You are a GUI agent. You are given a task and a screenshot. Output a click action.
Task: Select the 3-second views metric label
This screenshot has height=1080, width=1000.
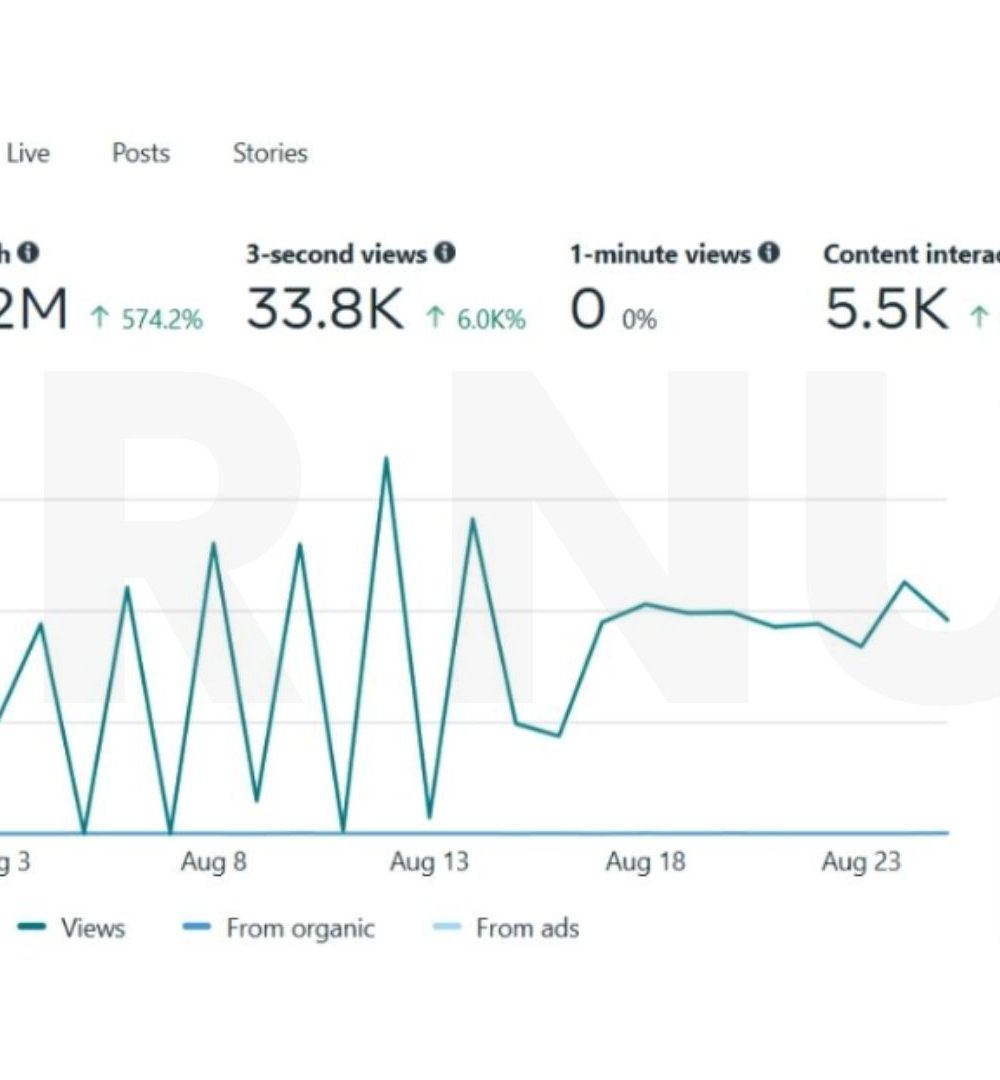(x=337, y=254)
